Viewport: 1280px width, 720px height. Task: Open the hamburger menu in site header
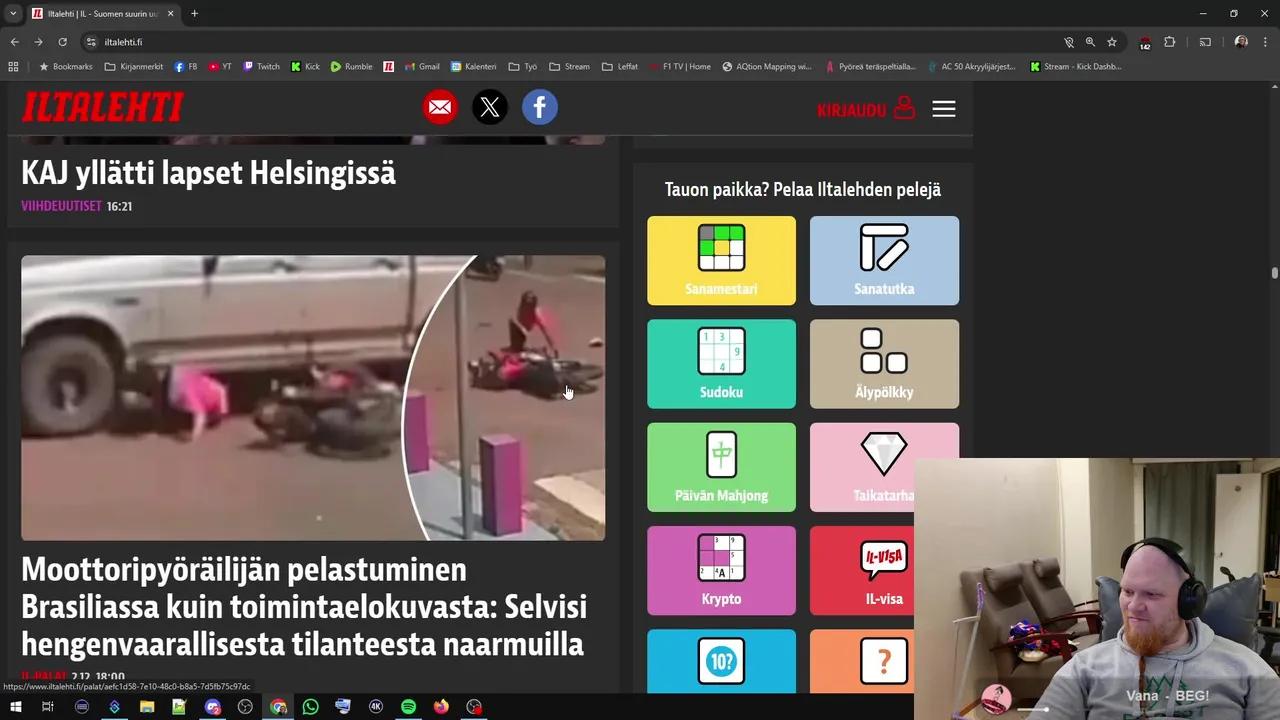pyautogui.click(x=944, y=109)
